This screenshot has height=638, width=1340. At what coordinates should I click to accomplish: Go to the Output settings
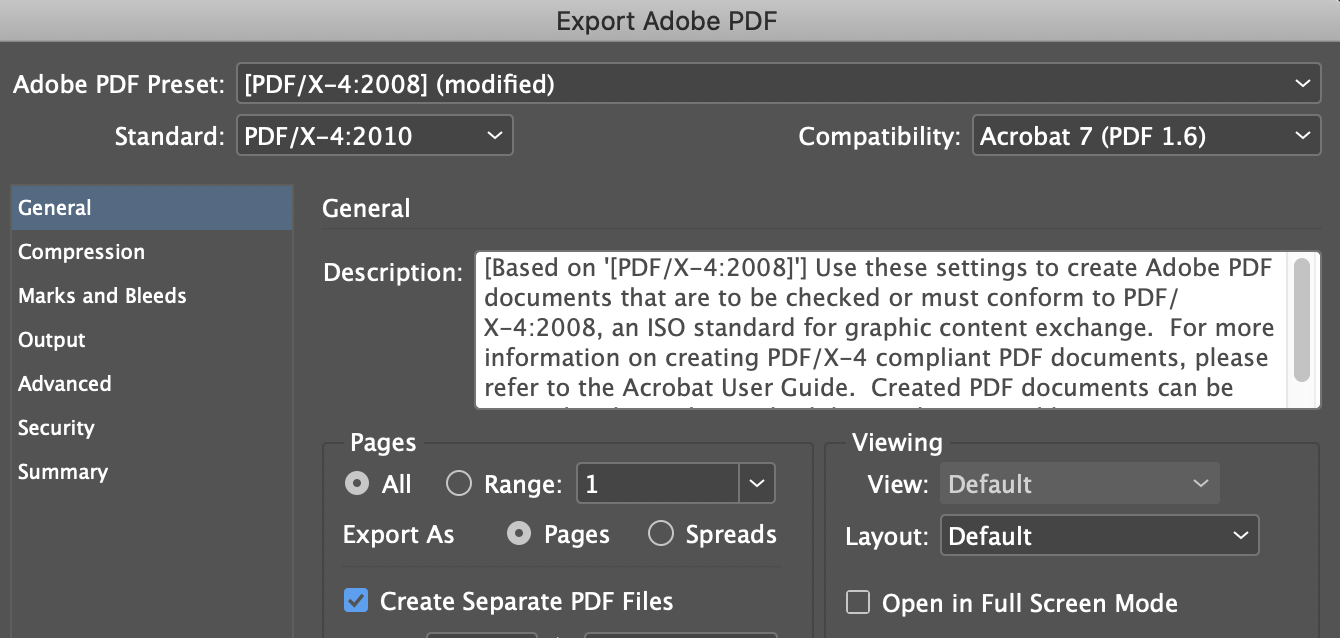point(52,340)
